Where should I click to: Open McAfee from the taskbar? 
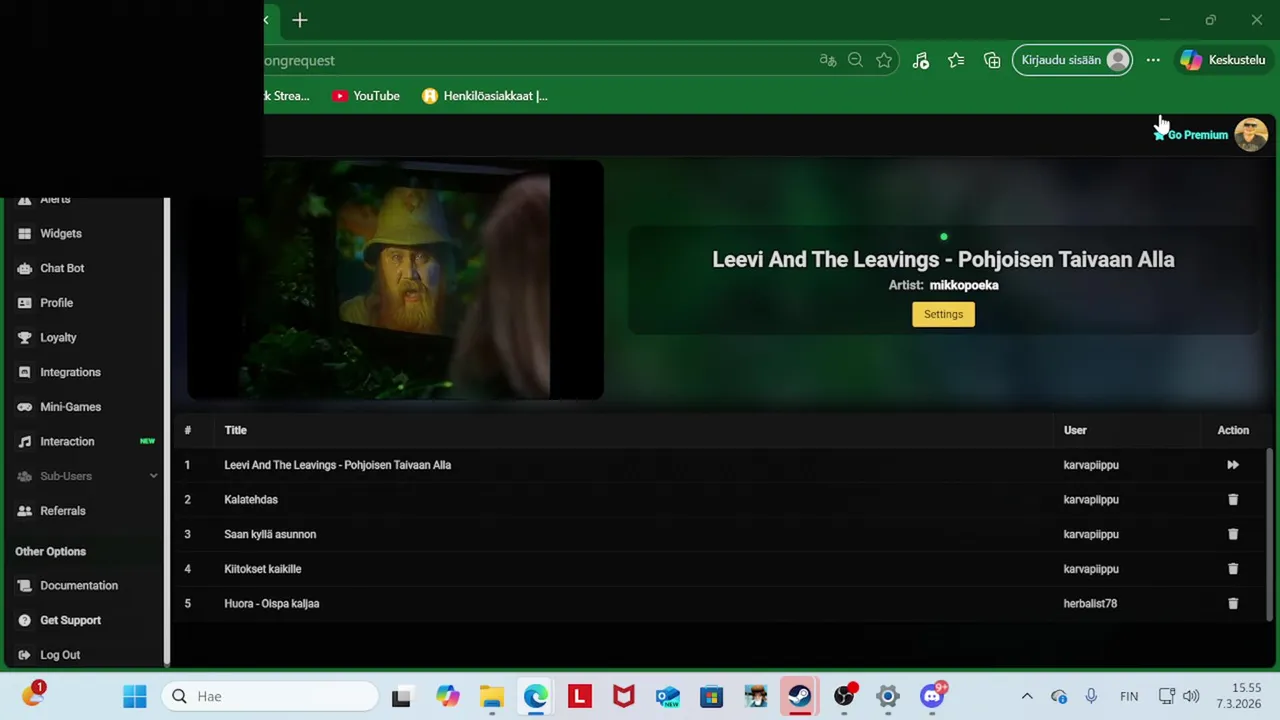[x=624, y=696]
